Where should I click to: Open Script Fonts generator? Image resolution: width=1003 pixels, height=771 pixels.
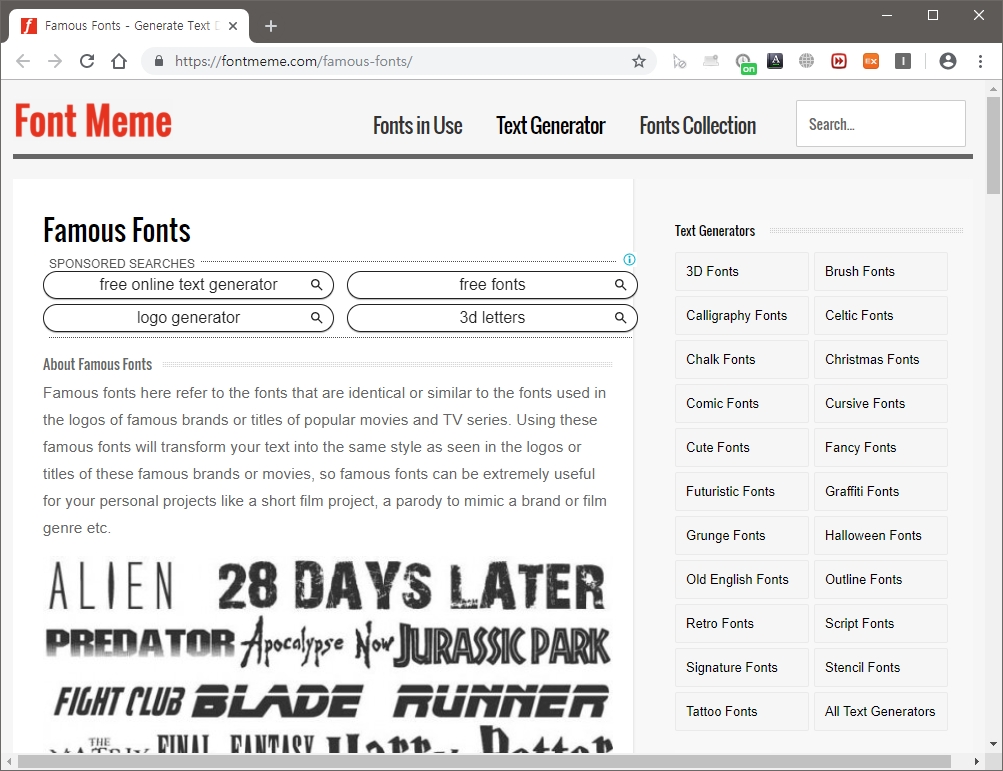(x=881, y=623)
